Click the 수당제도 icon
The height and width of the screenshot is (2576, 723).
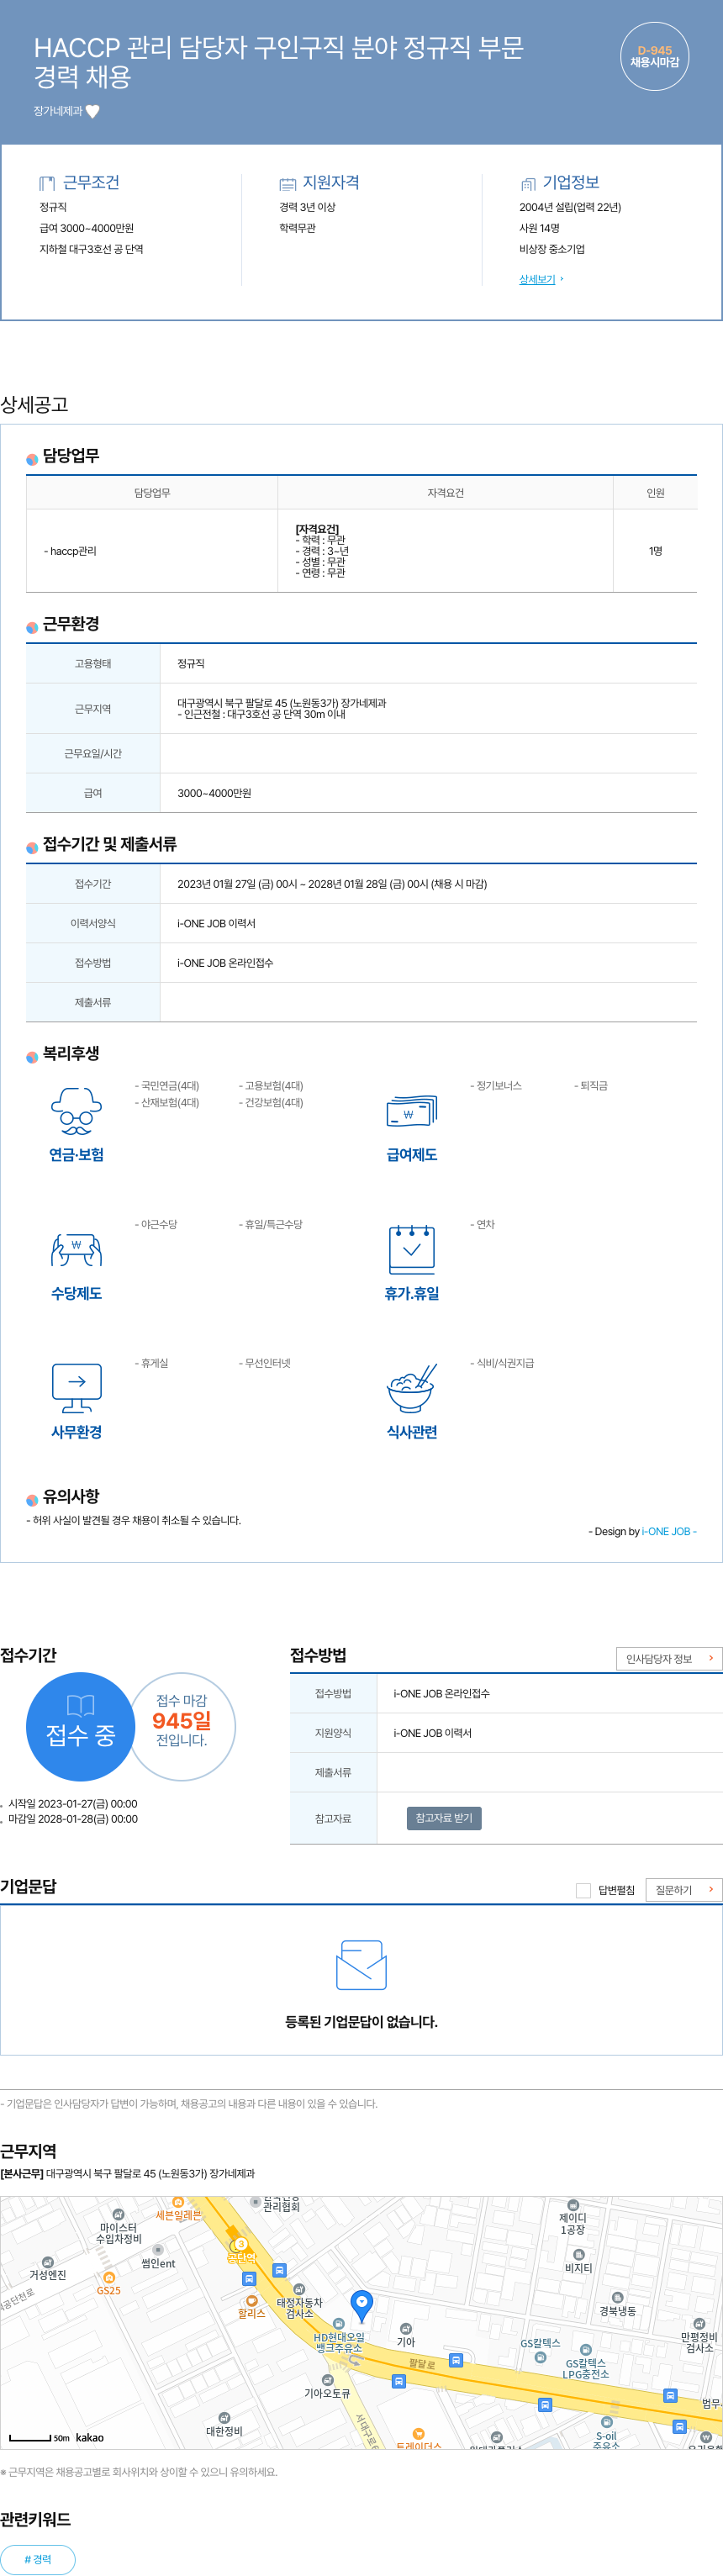coord(76,1250)
